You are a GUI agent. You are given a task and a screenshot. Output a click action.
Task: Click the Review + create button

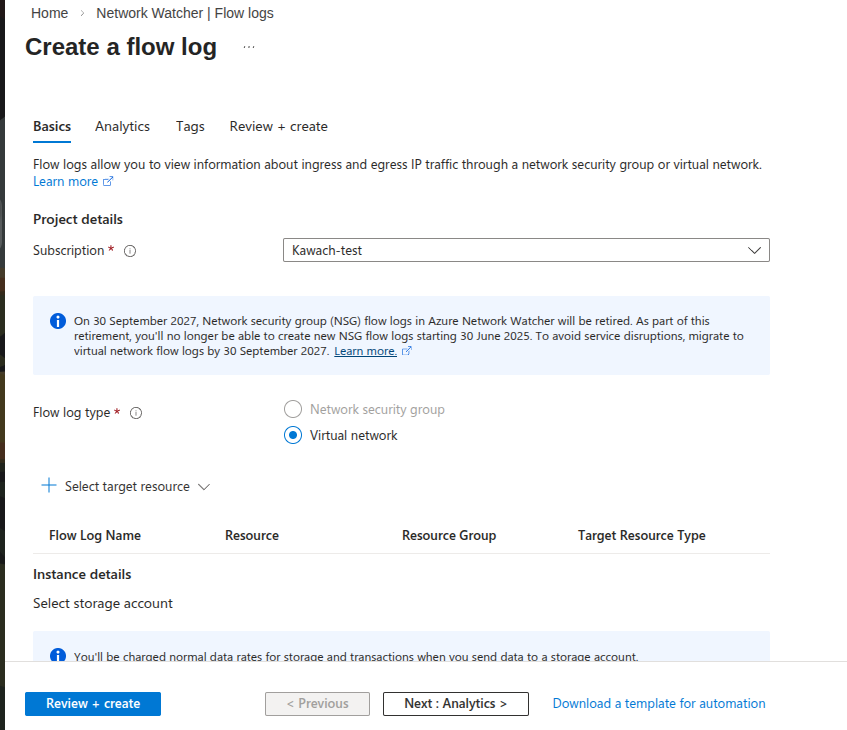point(92,703)
